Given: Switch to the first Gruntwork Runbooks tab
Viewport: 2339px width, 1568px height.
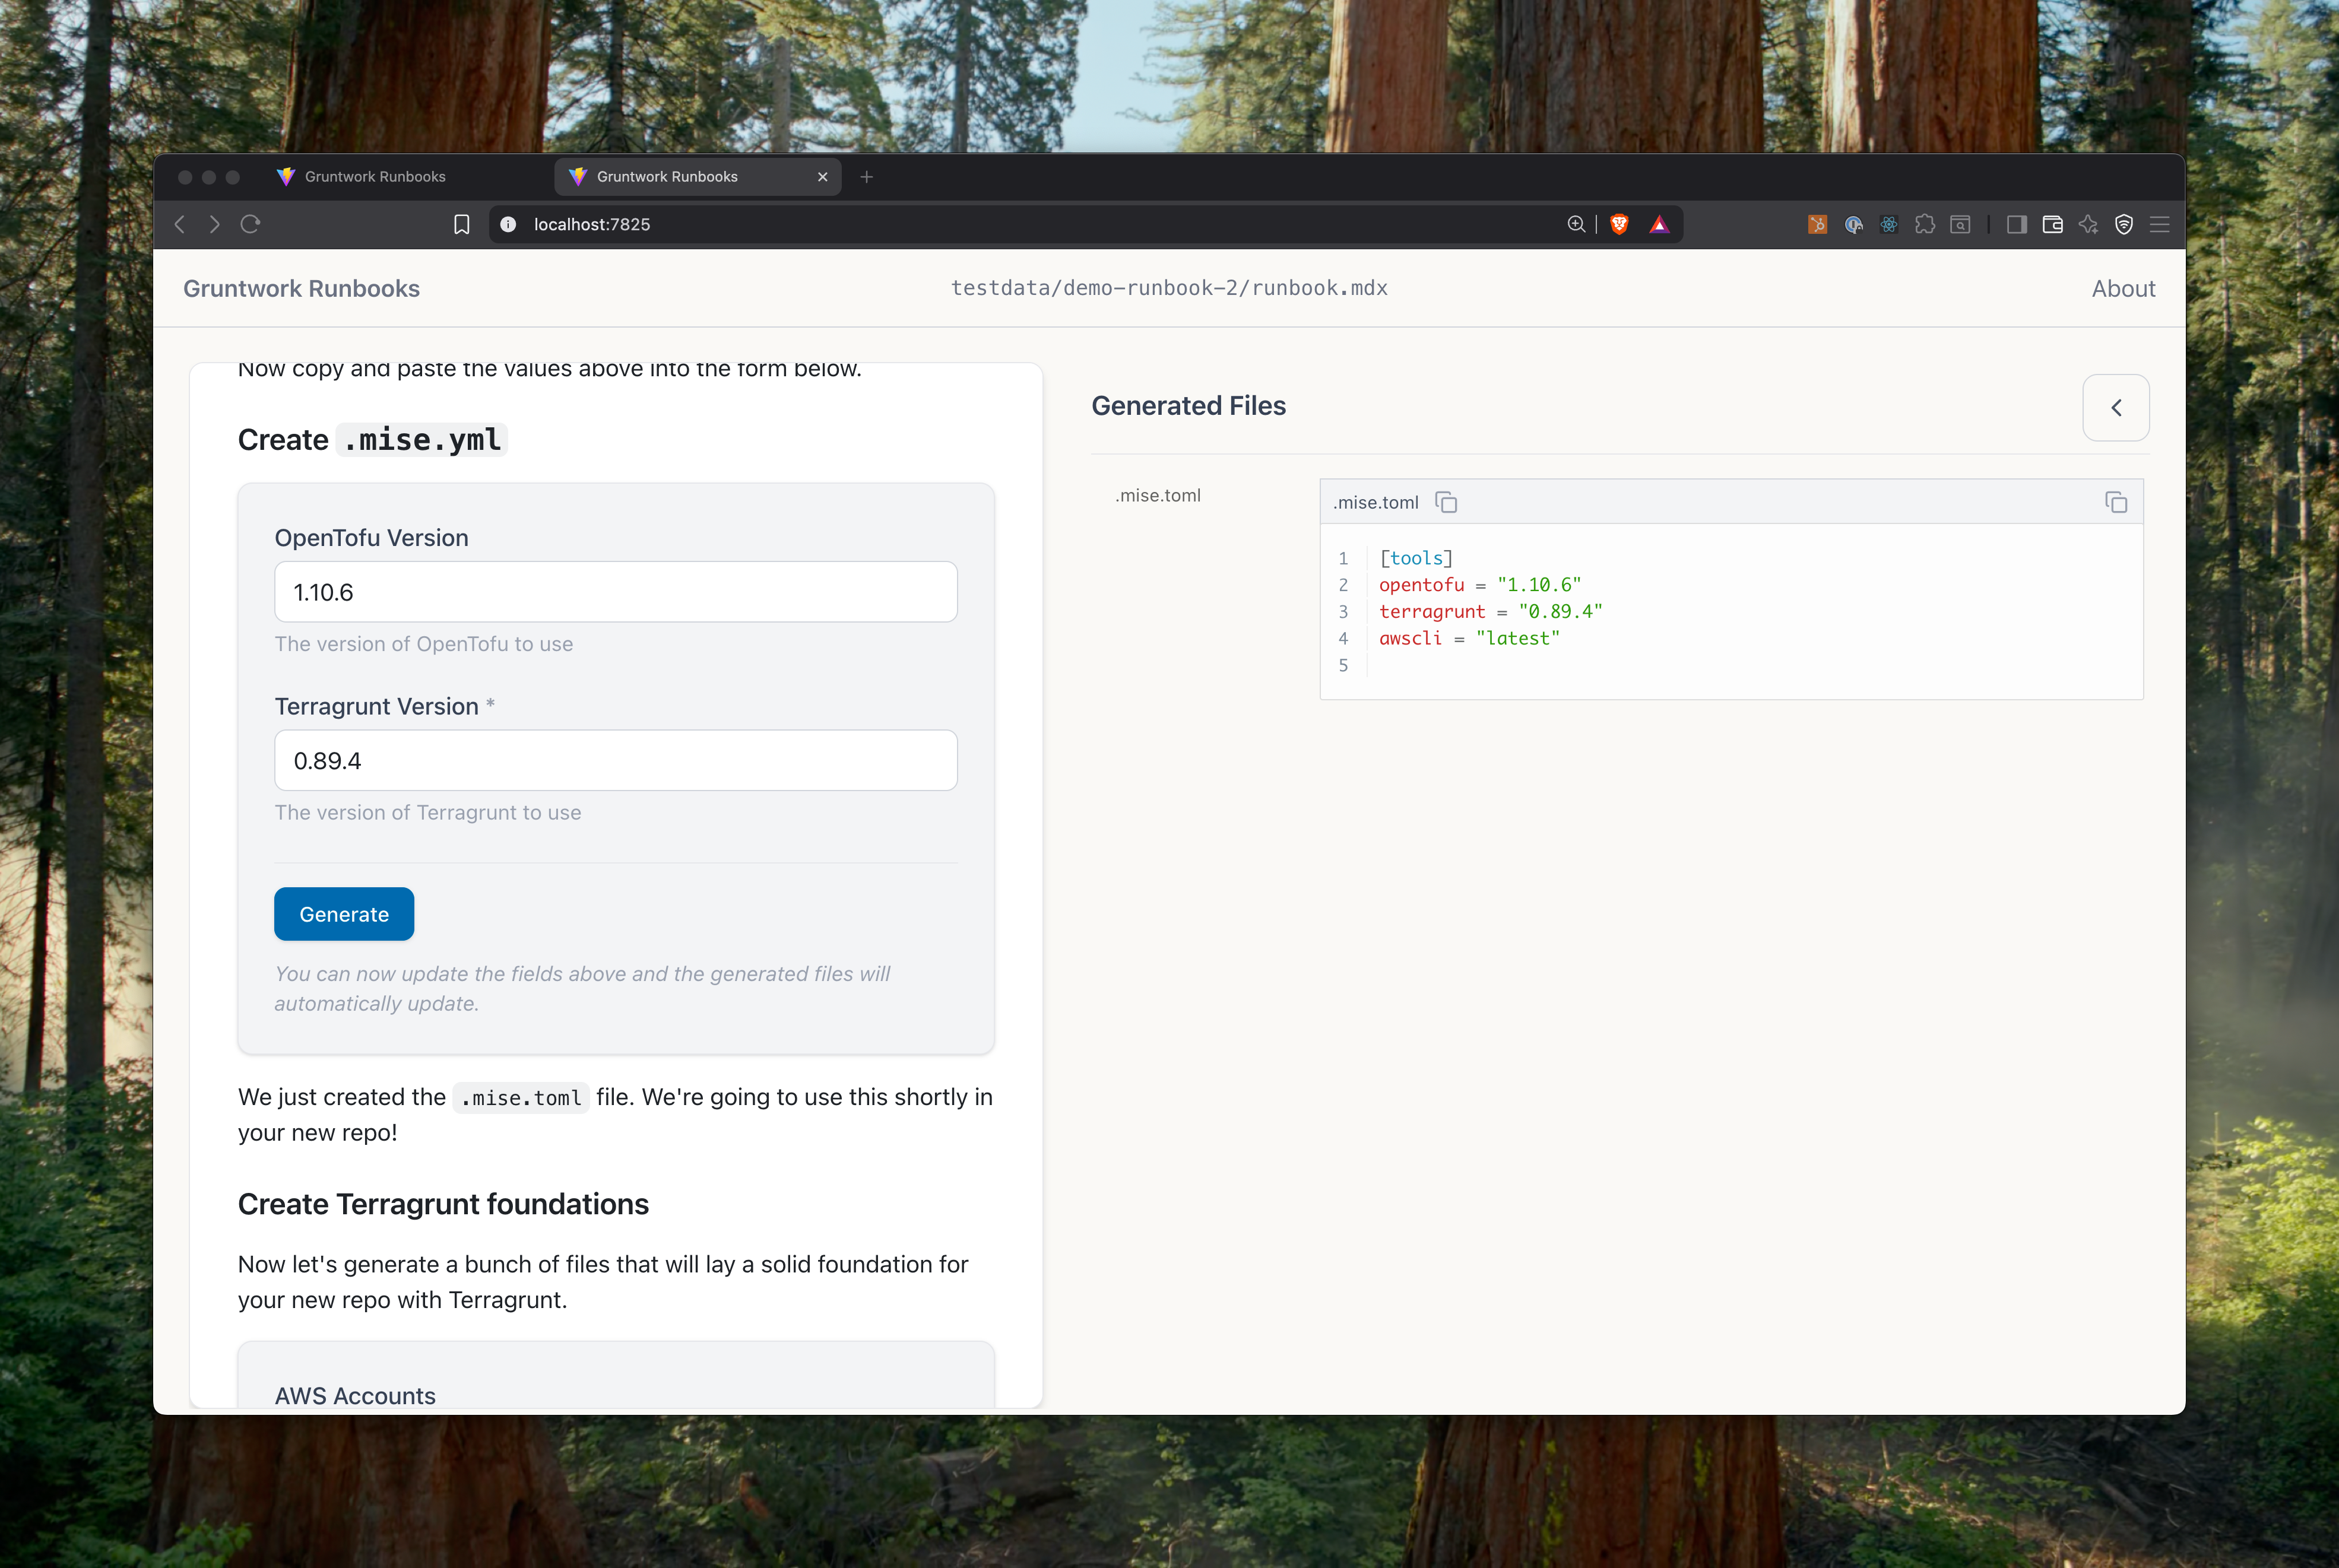Looking at the screenshot, I should coord(374,177).
